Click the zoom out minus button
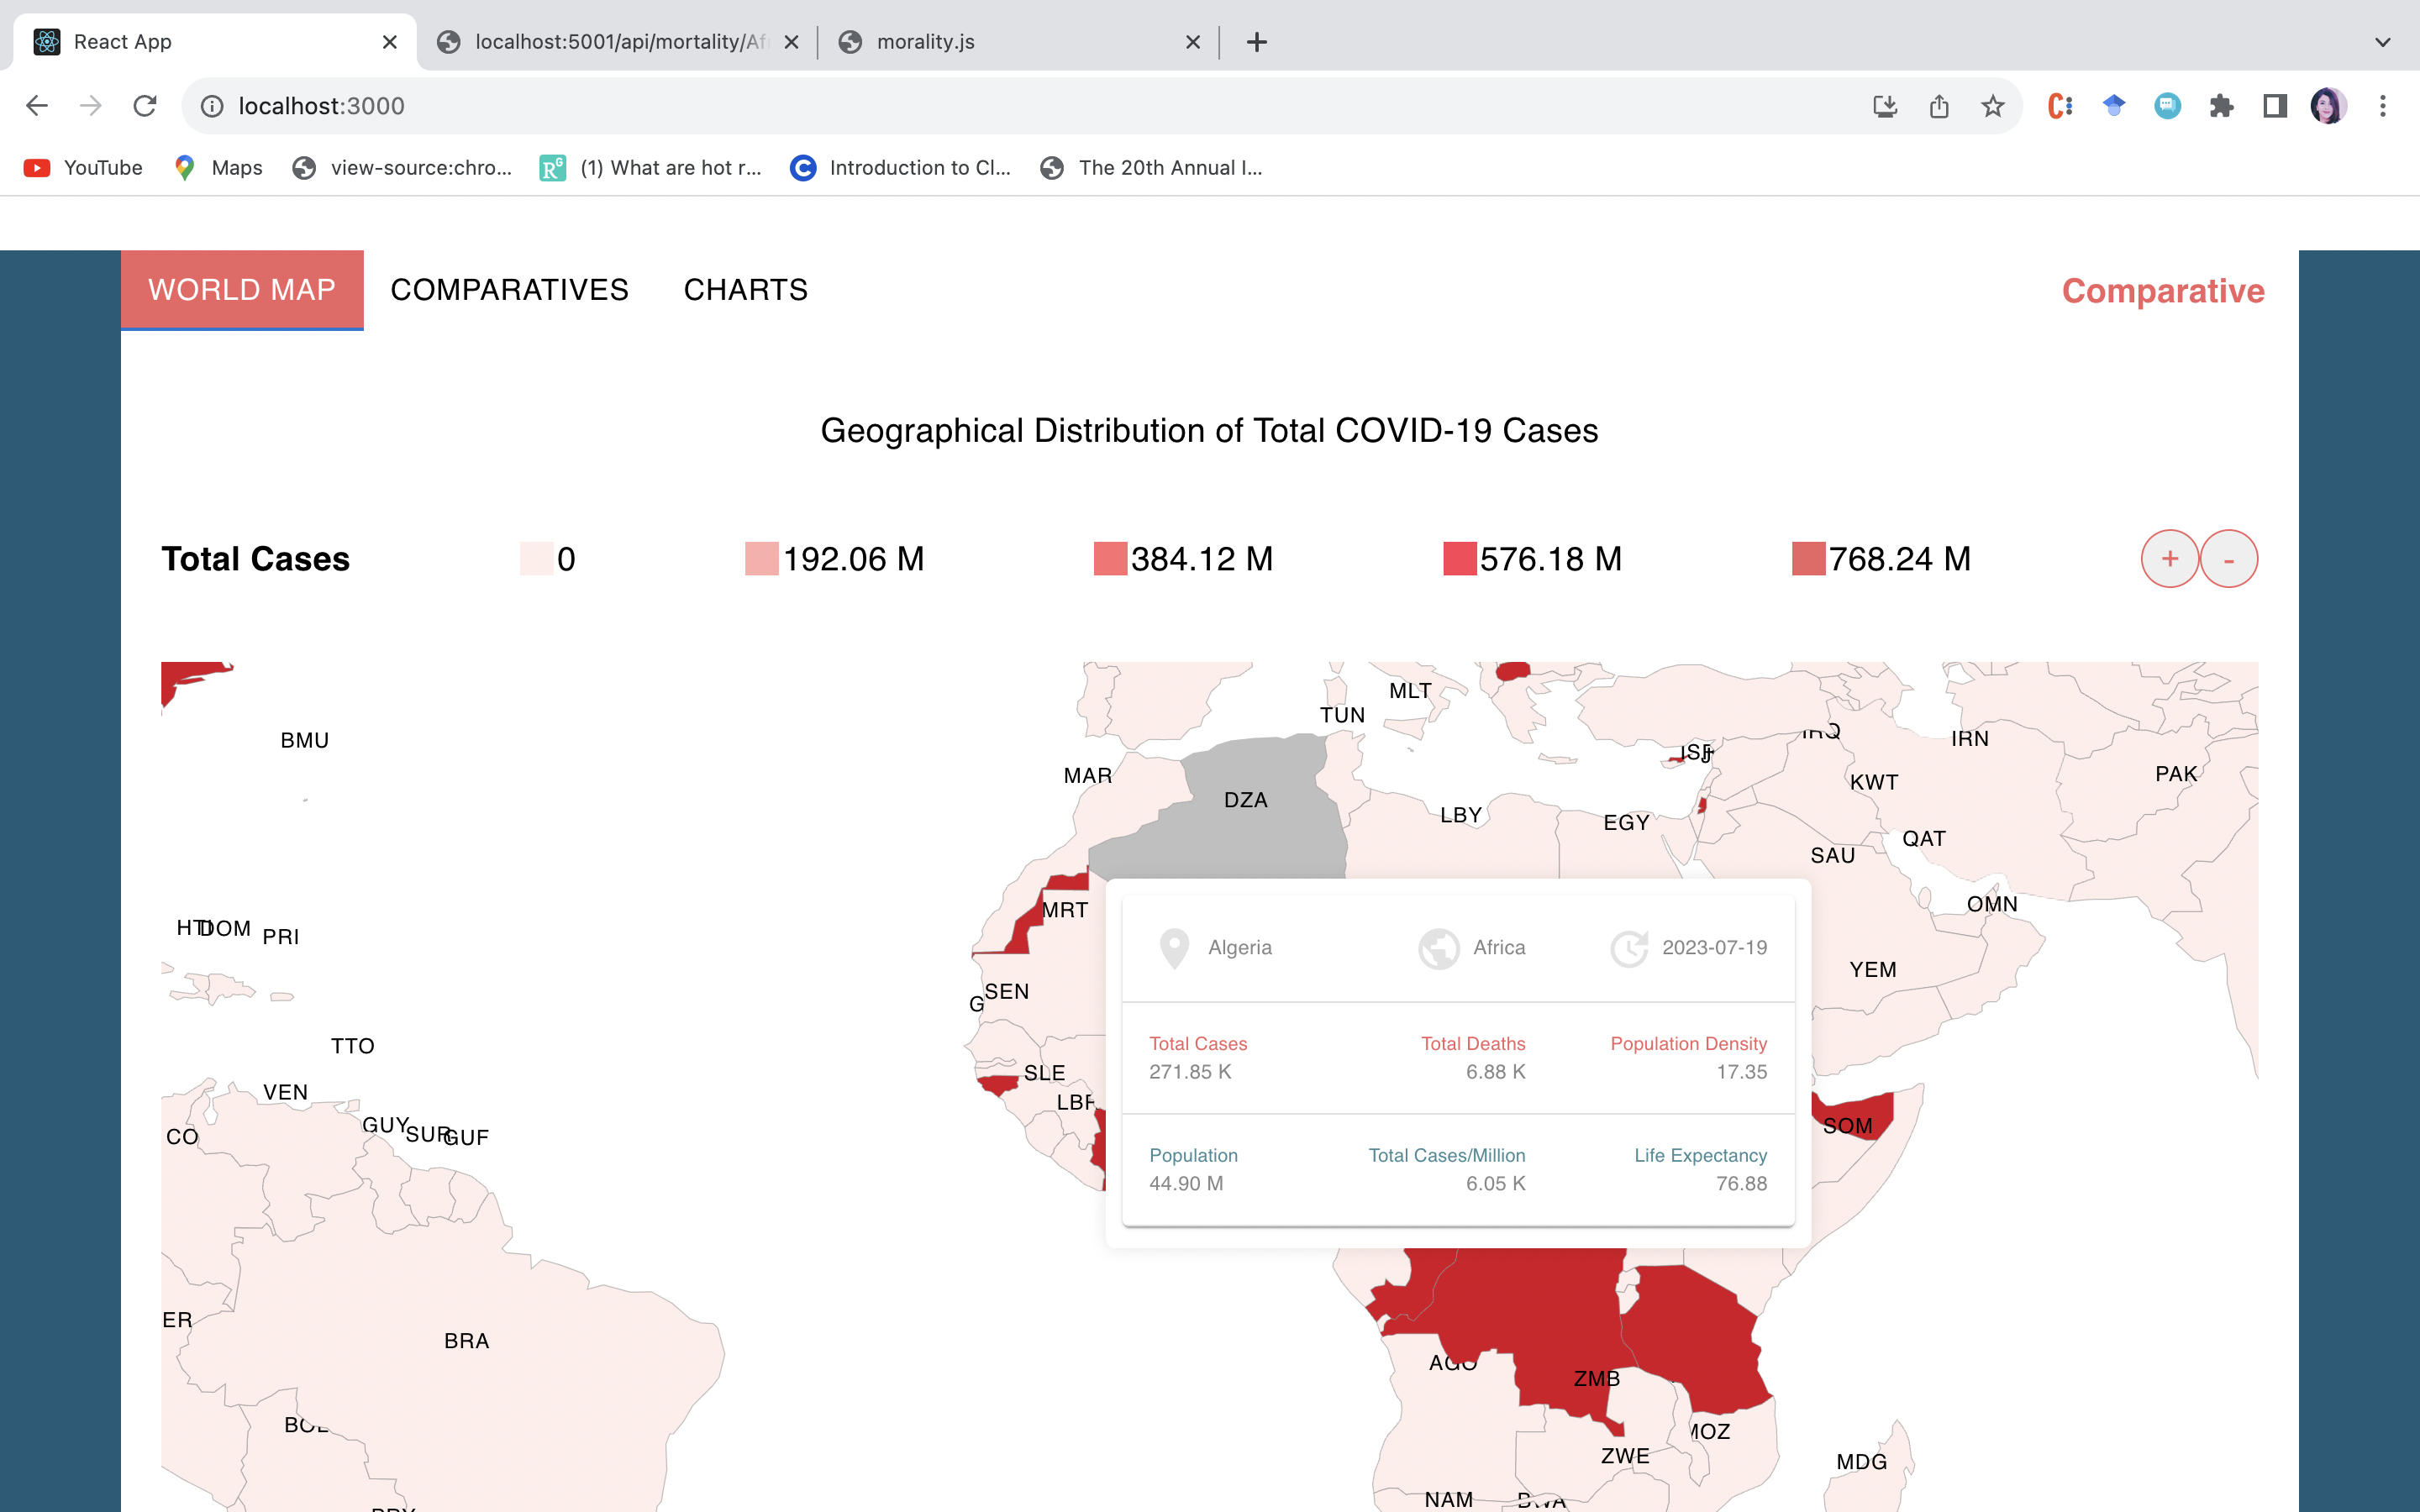Image resolution: width=2420 pixels, height=1512 pixels. 2228,559
